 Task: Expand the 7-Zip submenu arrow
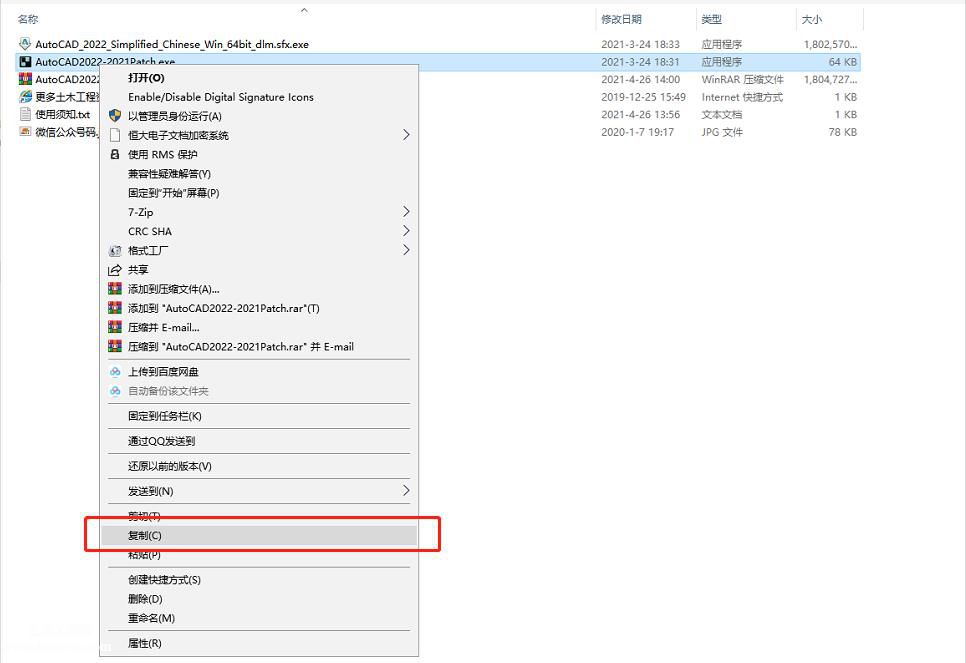[x=406, y=211]
